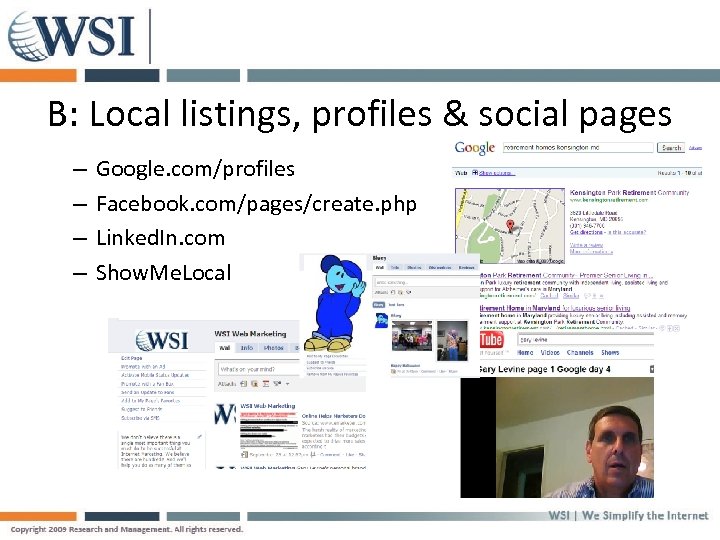Click the Google logo in the search screenshot
This screenshot has width=720, height=540.
(474, 148)
